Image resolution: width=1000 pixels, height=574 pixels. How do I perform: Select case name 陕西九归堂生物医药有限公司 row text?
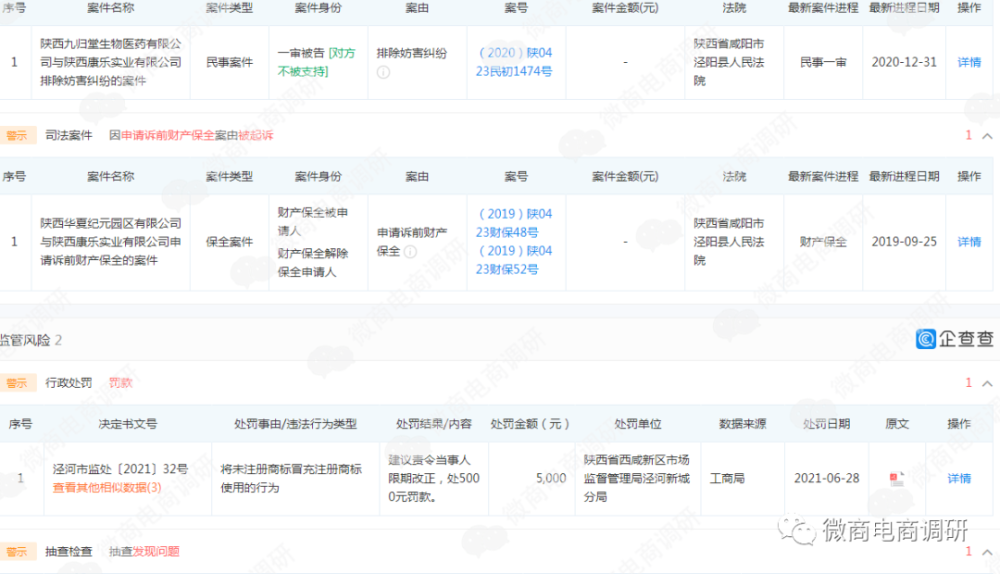coord(111,62)
